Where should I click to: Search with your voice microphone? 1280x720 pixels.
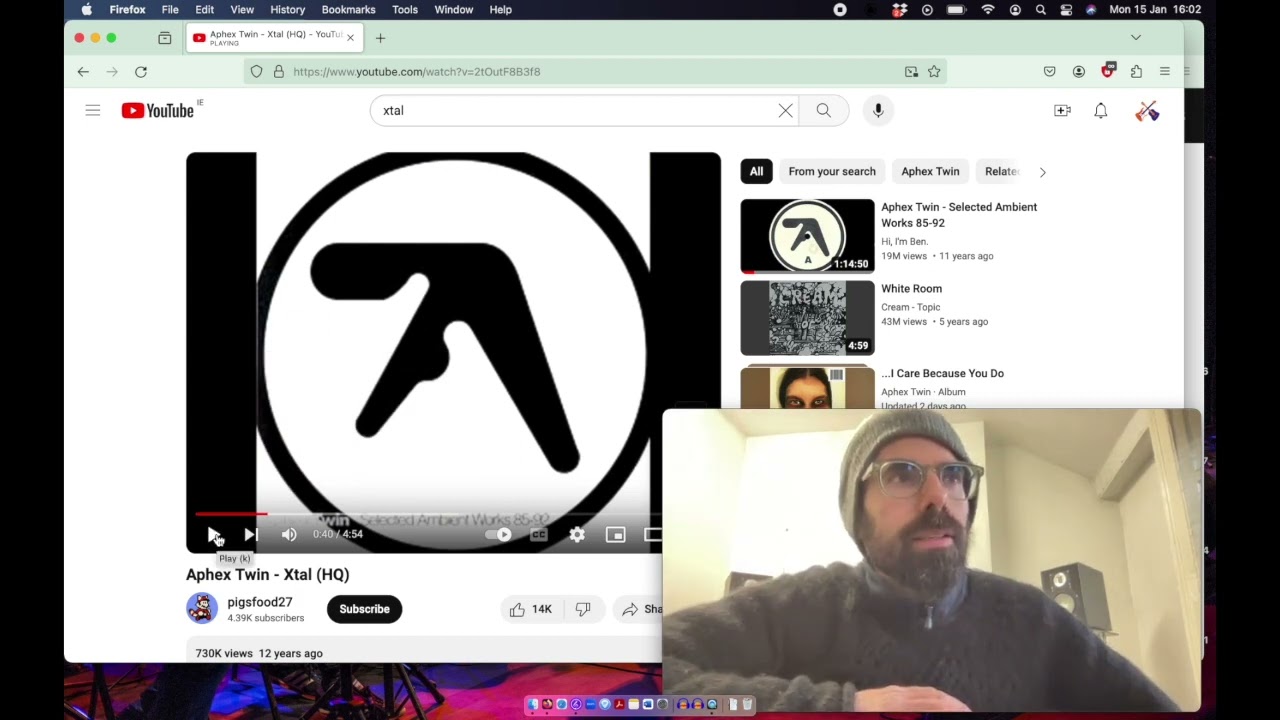878,111
